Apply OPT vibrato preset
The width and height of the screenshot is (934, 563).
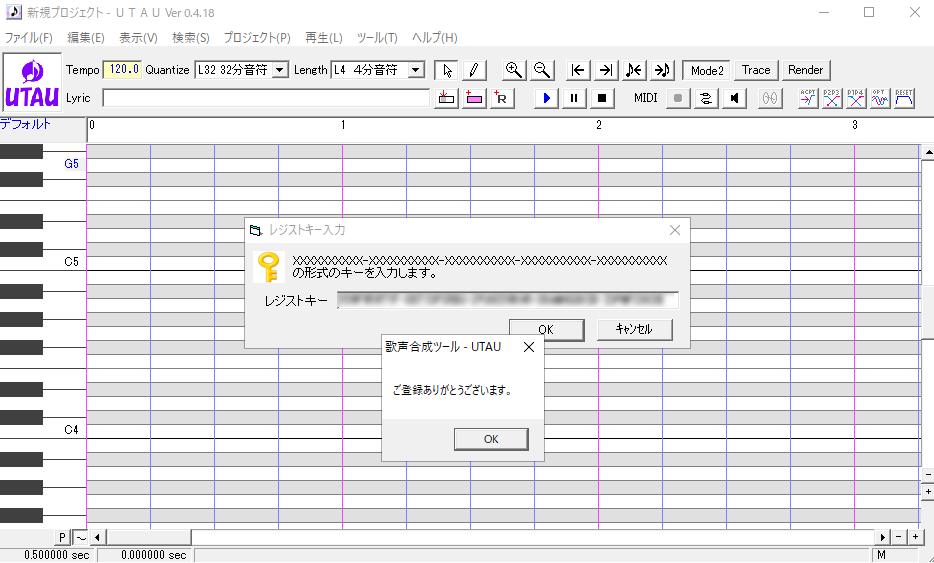tap(880, 98)
